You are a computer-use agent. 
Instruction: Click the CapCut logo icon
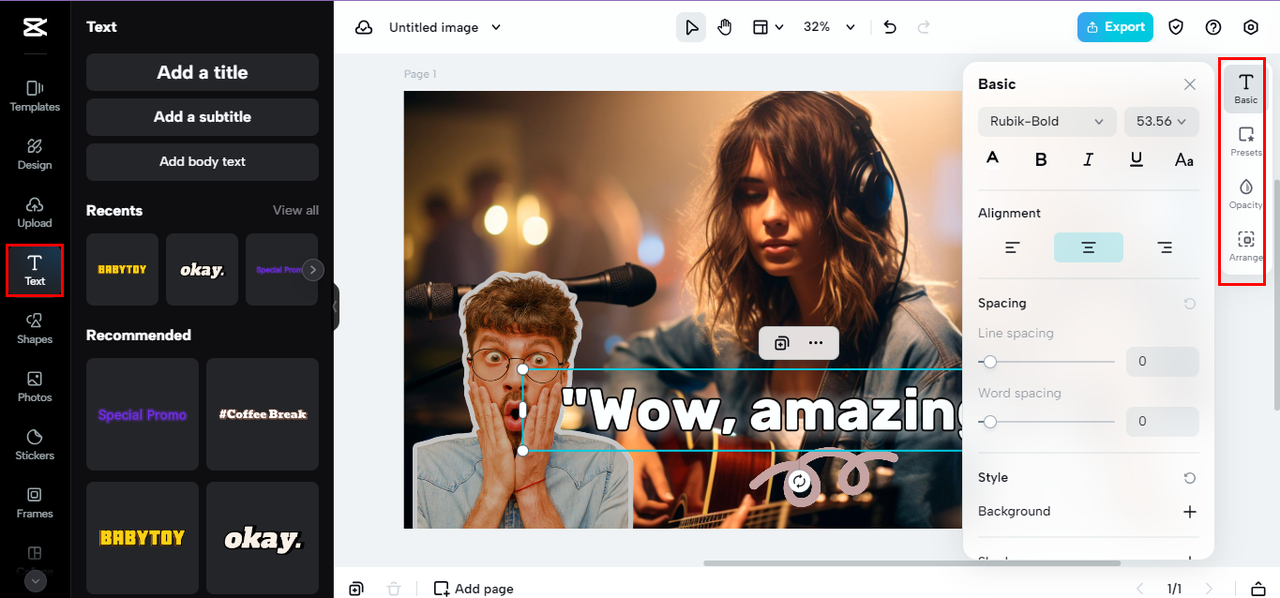35,27
